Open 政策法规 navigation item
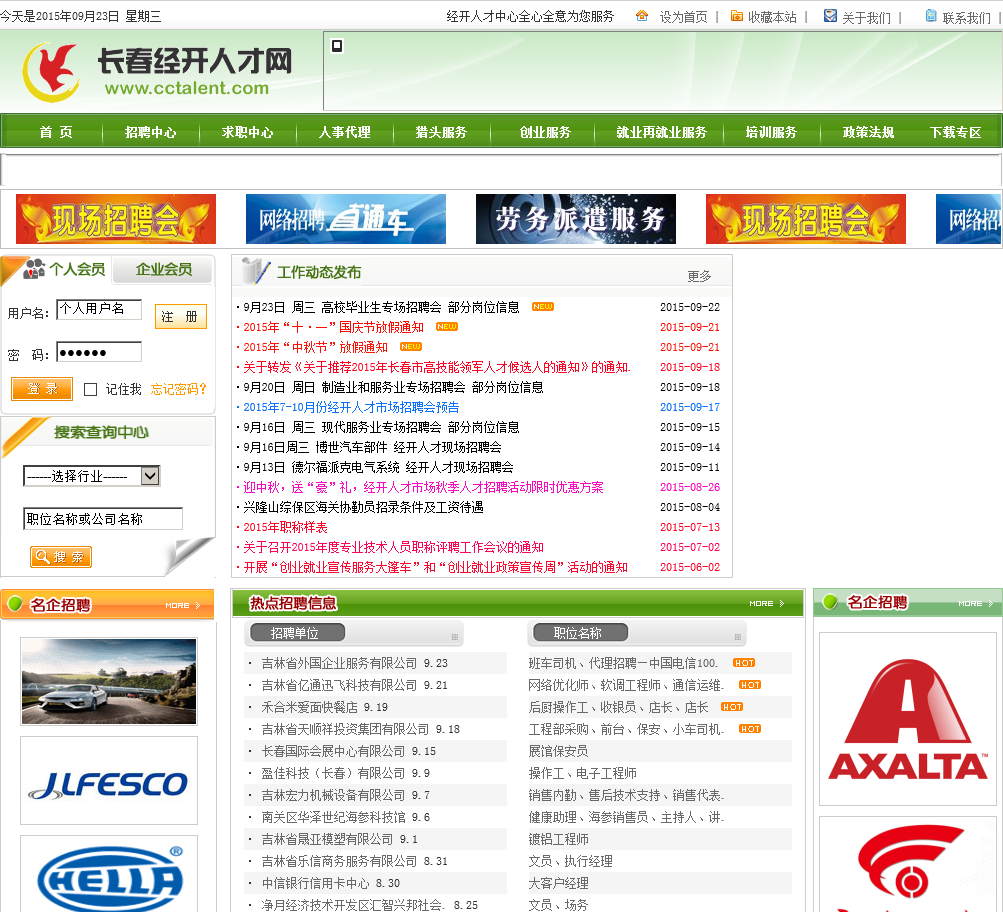1003x912 pixels. point(869,132)
